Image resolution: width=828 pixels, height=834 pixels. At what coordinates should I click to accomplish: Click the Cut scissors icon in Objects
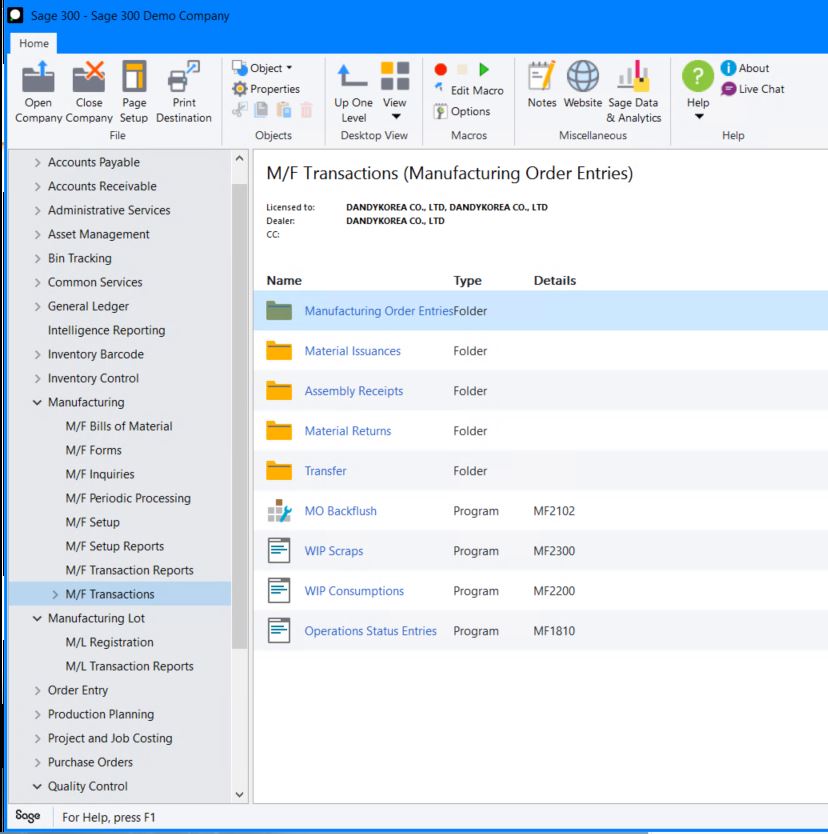point(240,110)
